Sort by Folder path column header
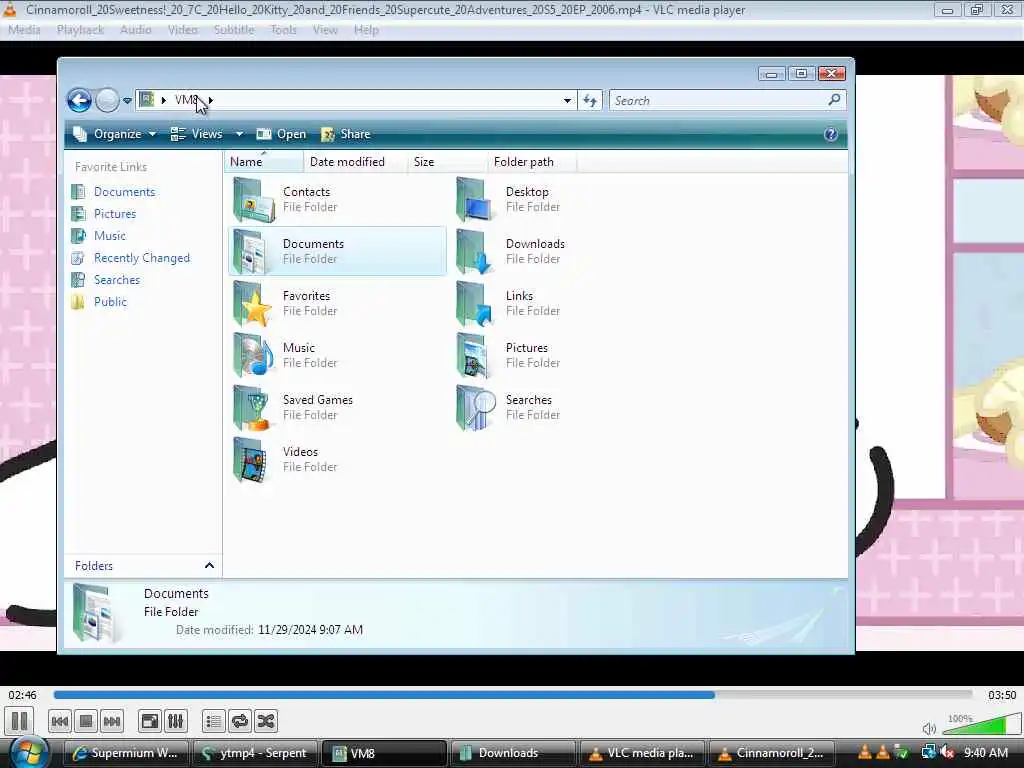Screen dimensions: 1024x768 pos(532,162)
